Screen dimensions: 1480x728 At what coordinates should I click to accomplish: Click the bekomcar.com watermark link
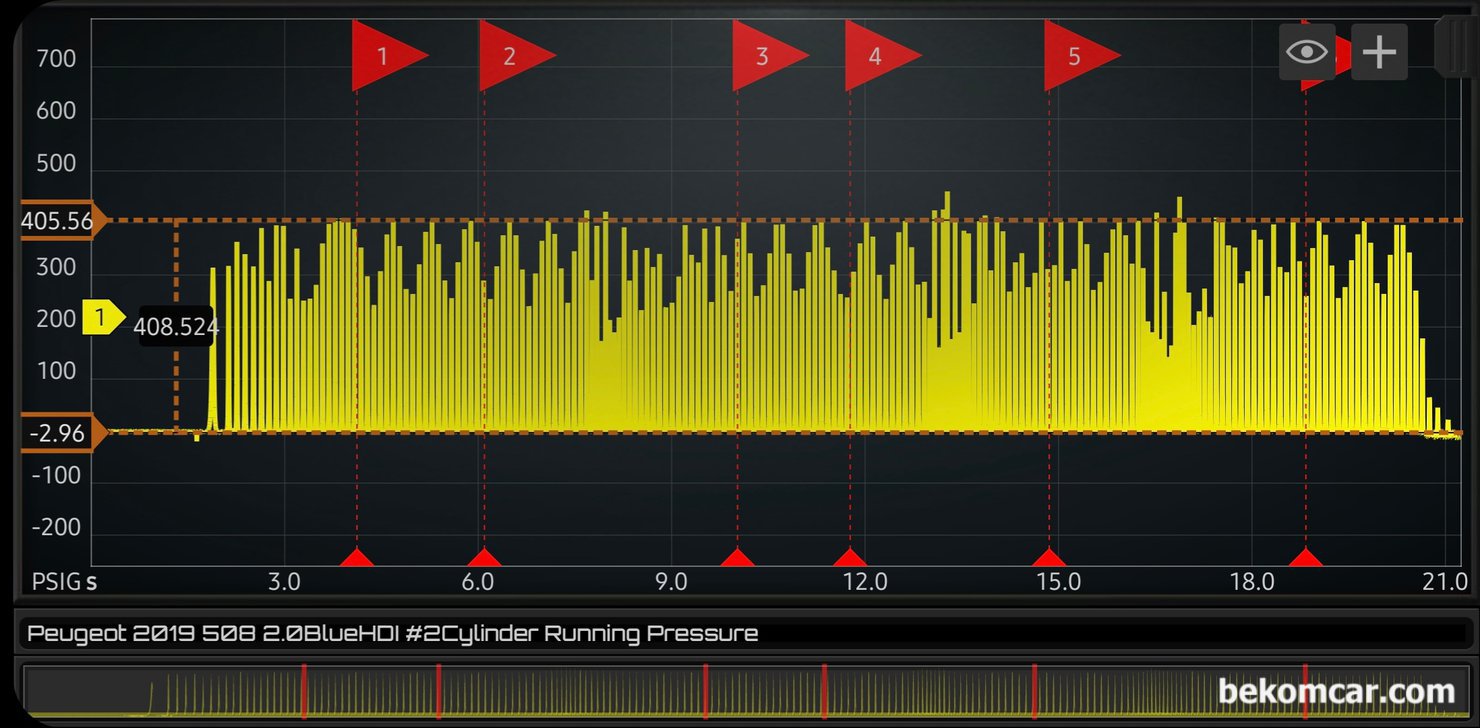(x=1335, y=691)
